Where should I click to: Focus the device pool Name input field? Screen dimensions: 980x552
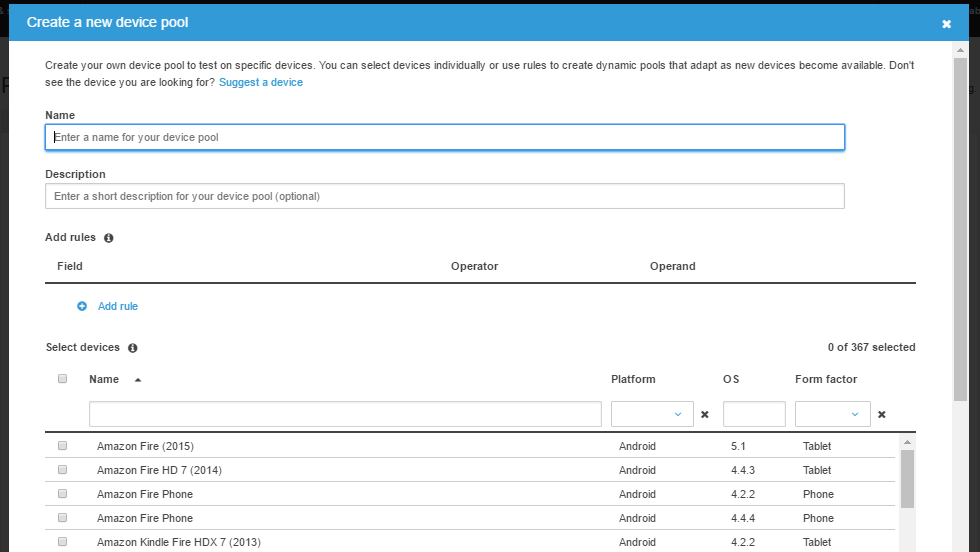445,137
